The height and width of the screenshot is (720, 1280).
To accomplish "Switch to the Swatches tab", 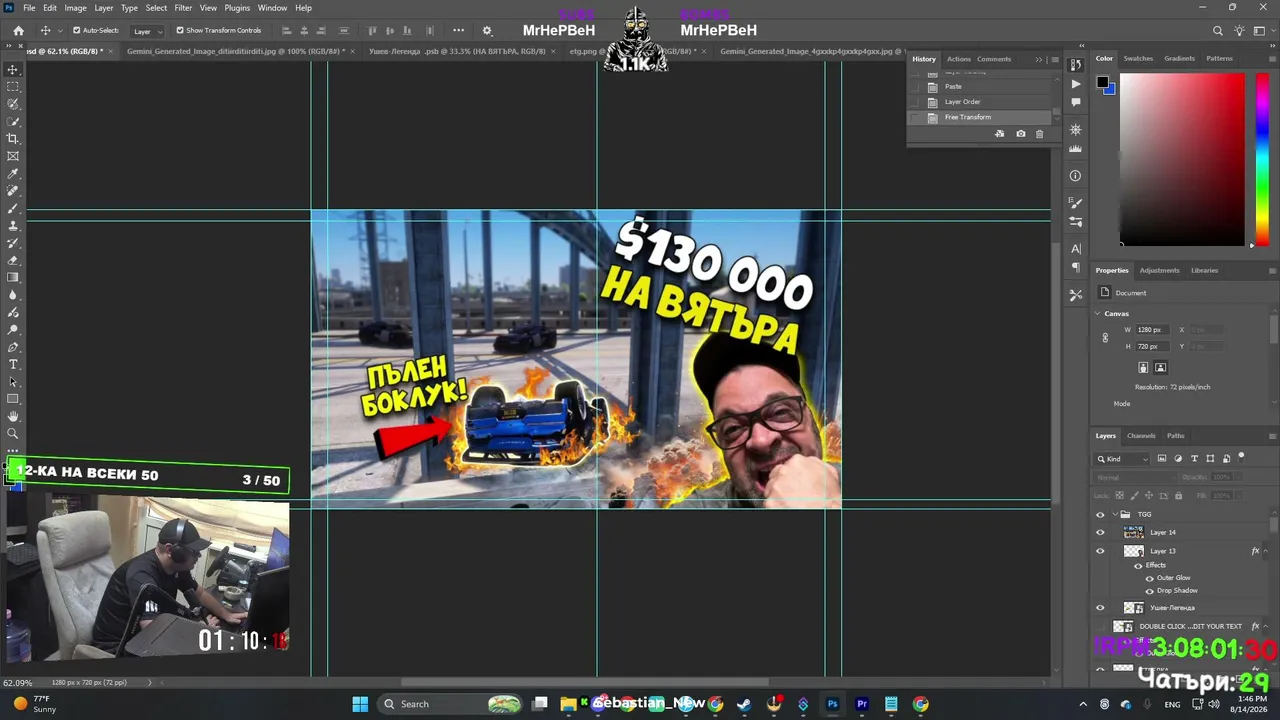I will click(x=1138, y=59).
